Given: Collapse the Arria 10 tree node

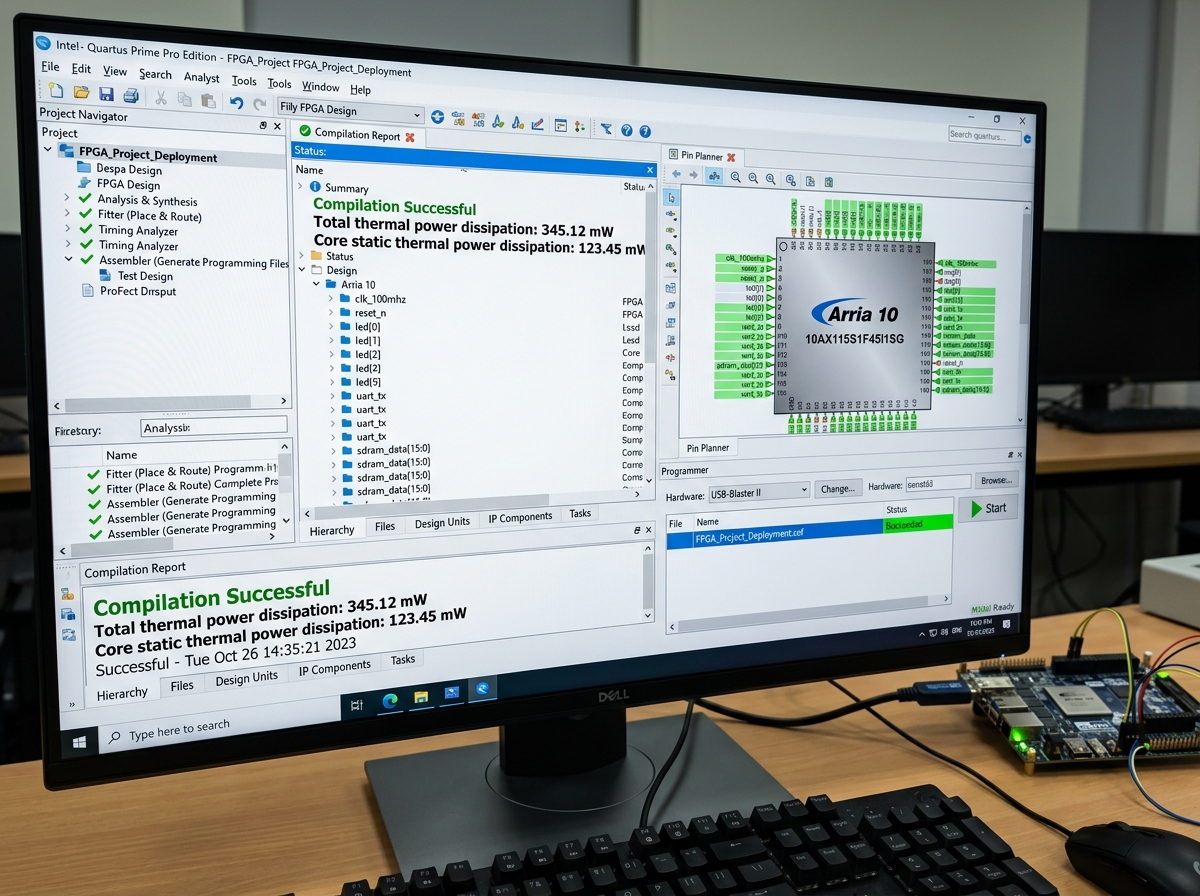Looking at the screenshot, I should point(317,284).
